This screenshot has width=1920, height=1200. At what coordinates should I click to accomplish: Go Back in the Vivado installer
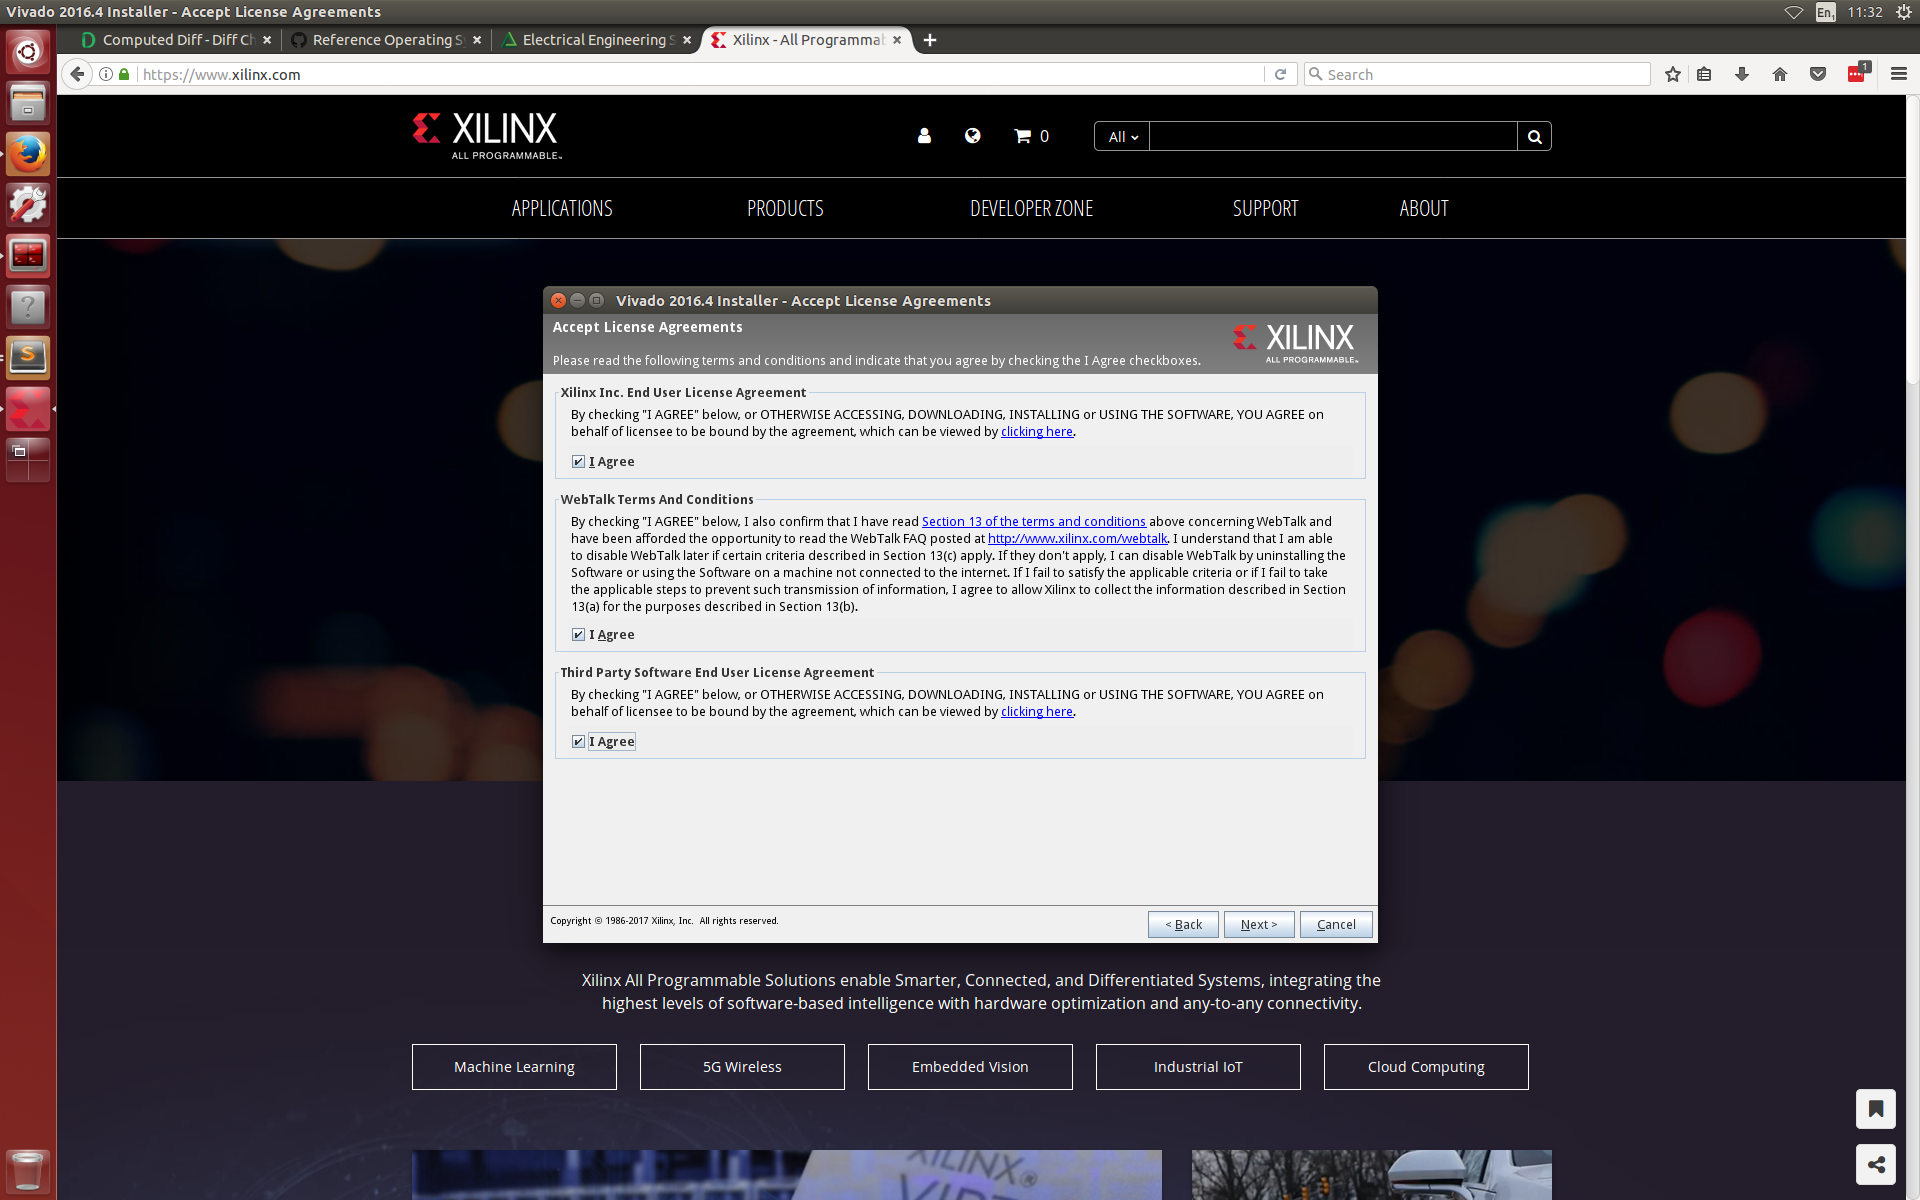point(1183,924)
